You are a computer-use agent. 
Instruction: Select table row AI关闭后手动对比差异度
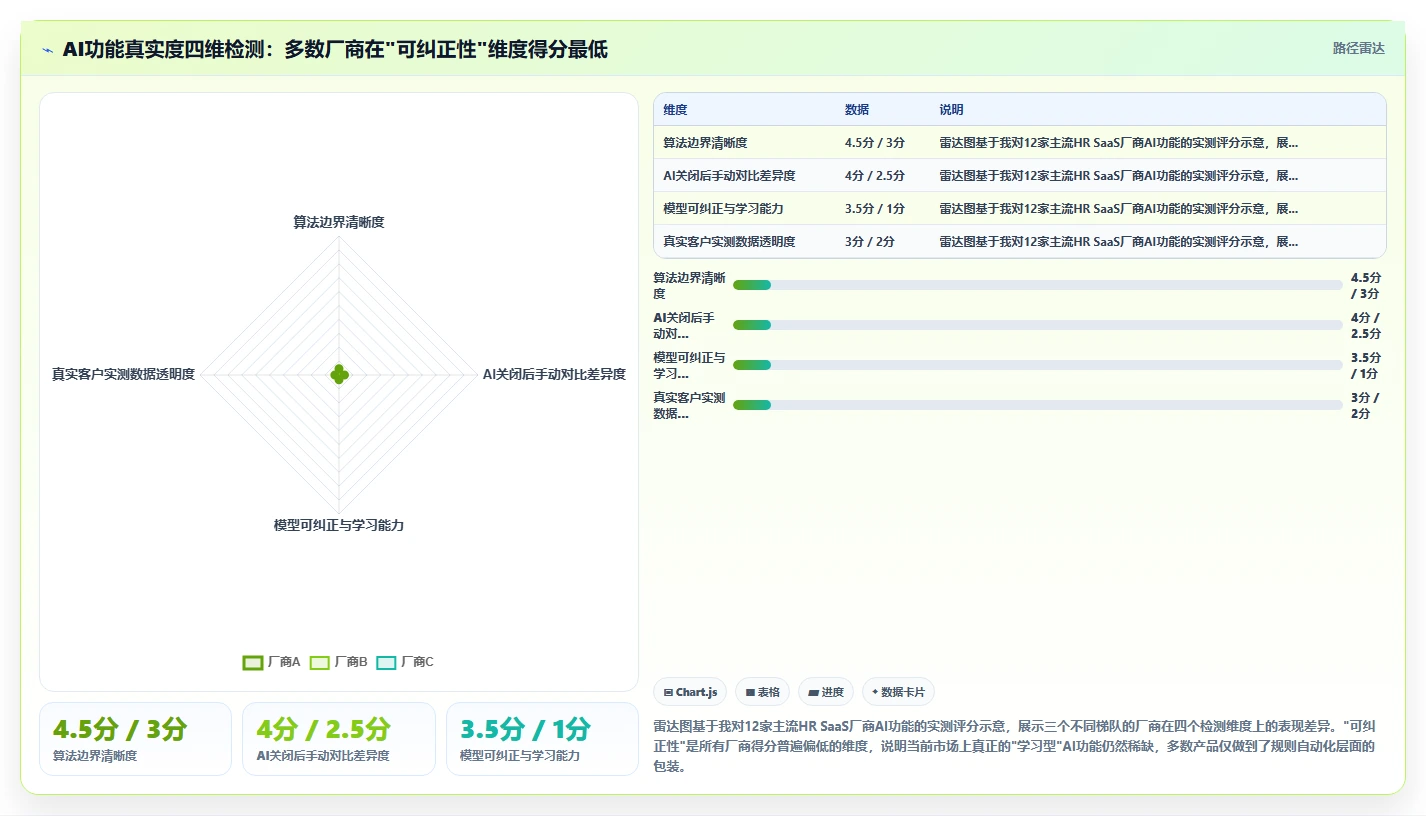(1020, 176)
